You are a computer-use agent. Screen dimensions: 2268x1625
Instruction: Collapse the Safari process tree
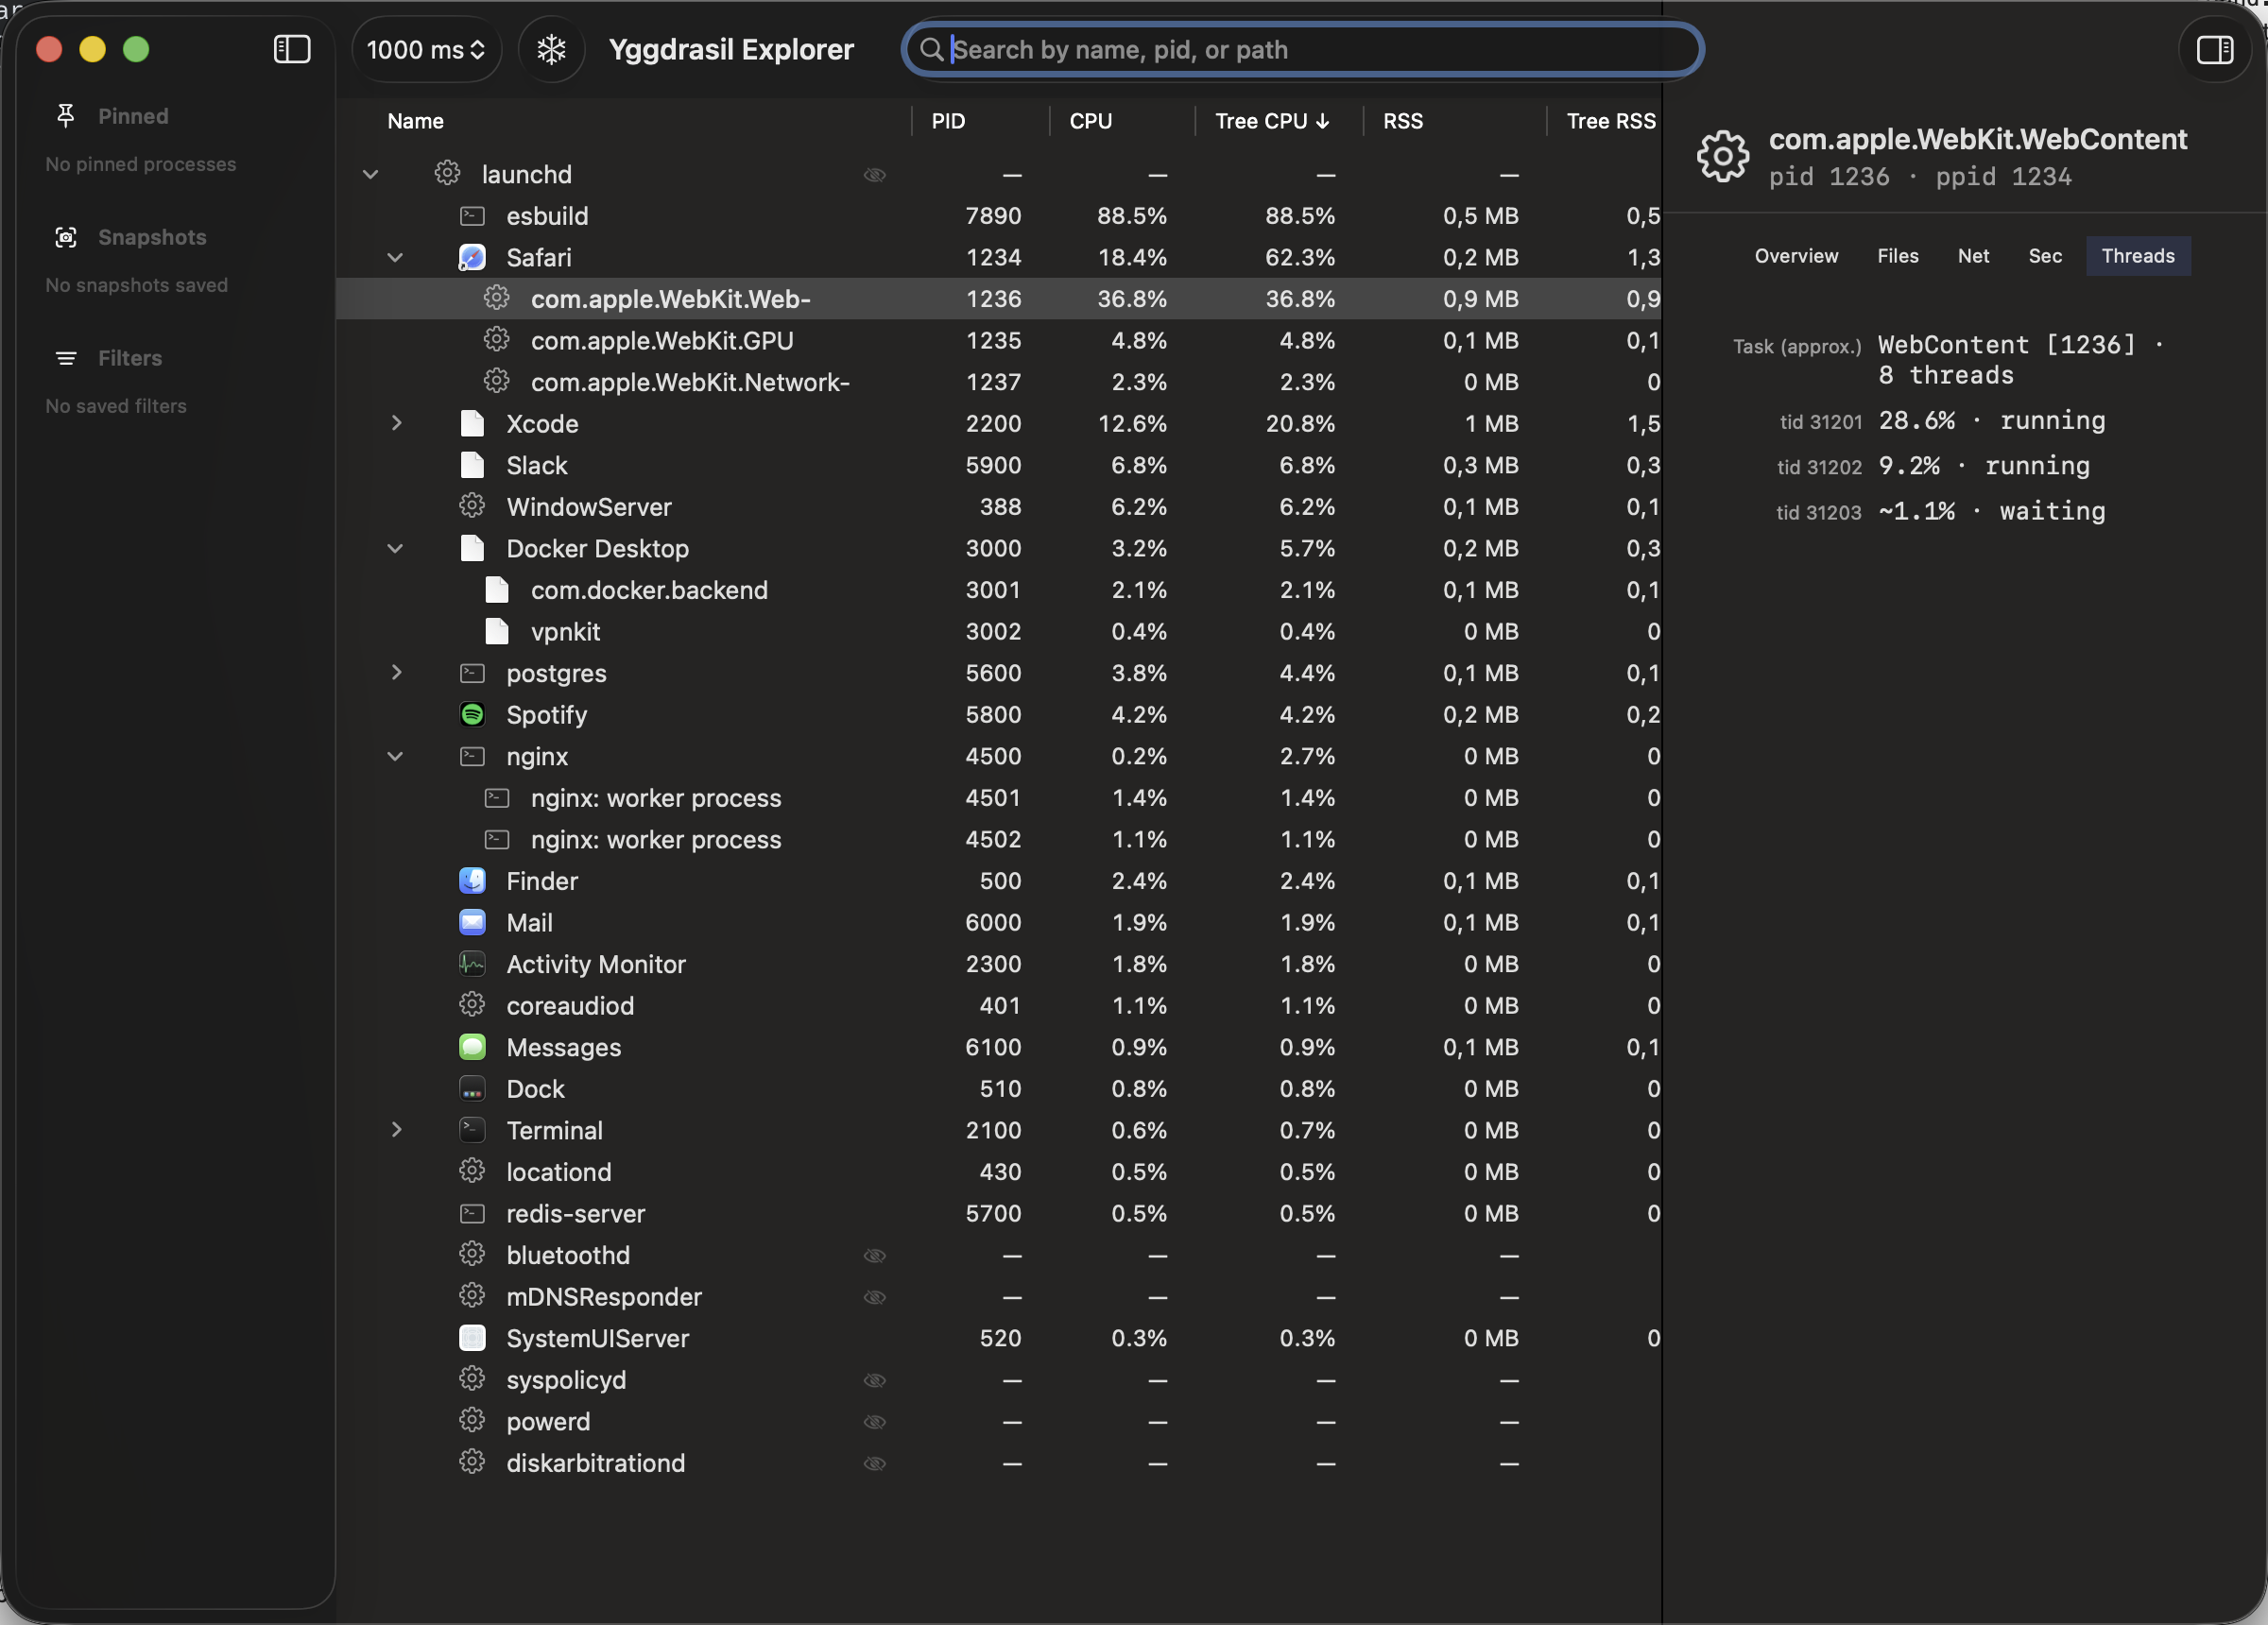click(395, 258)
